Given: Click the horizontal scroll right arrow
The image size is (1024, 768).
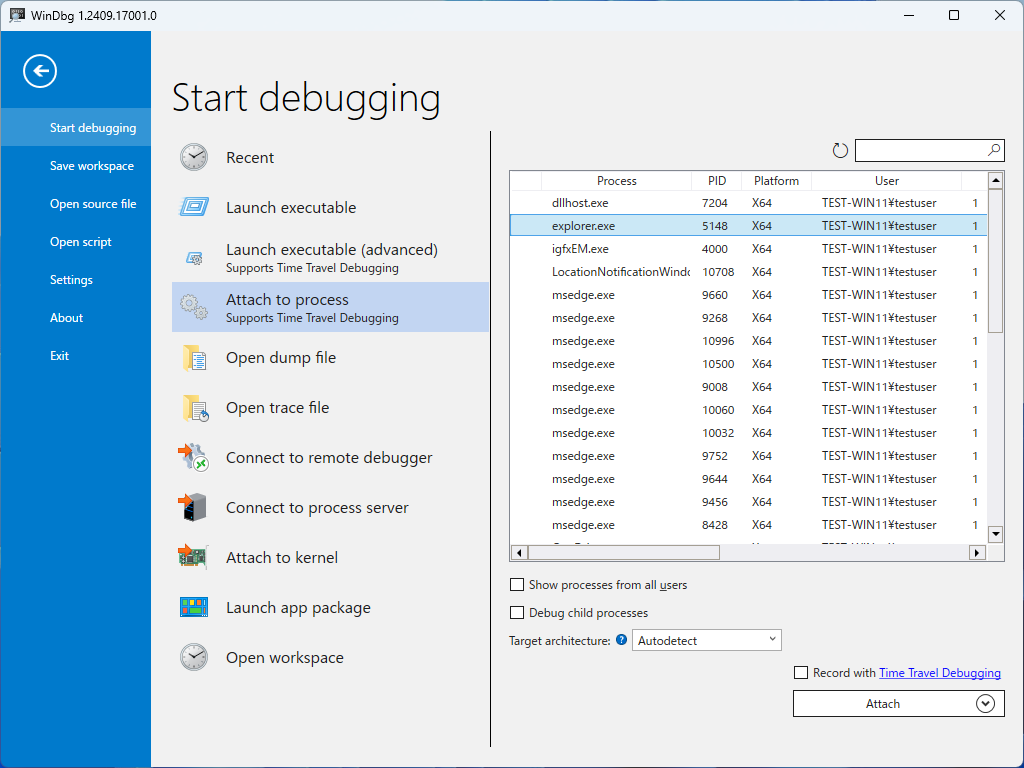Looking at the screenshot, I should 976,552.
